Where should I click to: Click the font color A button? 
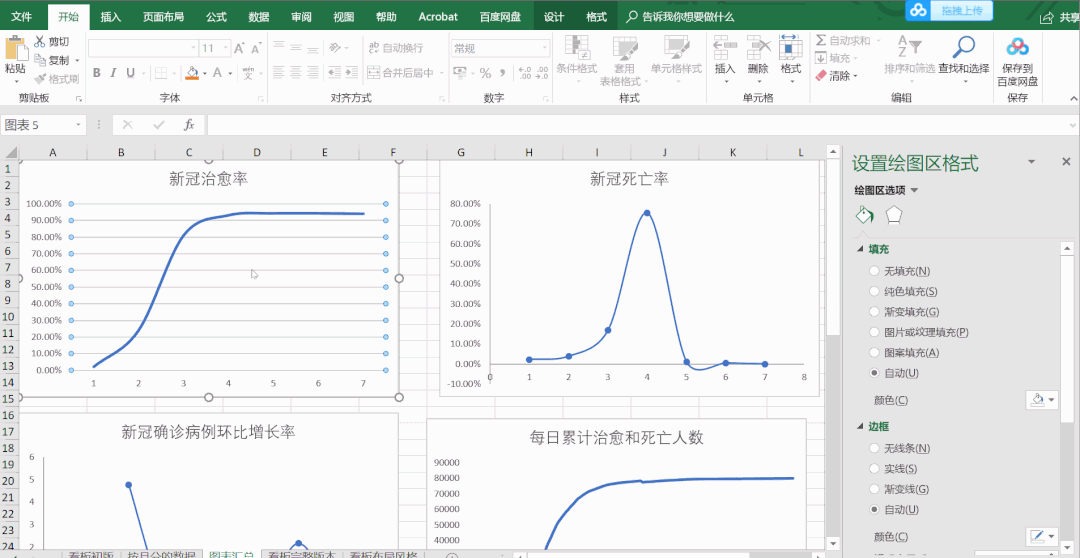(217, 73)
